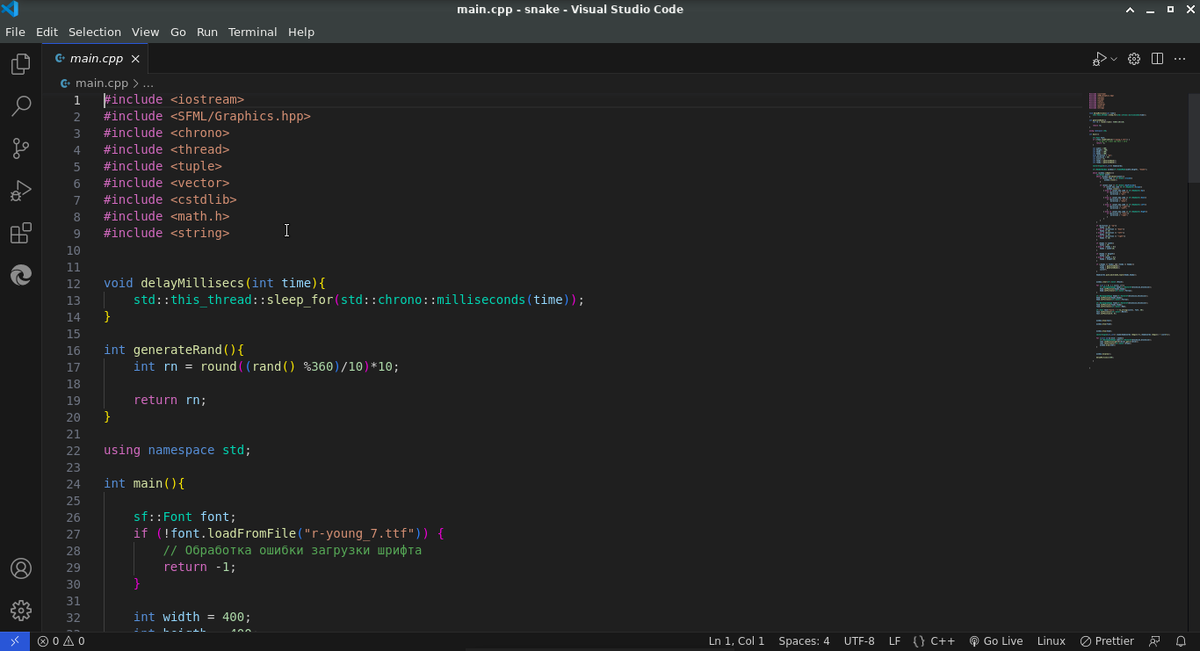The height and width of the screenshot is (651, 1200).
Task: Click the #include <iostream> line
Action: tap(174, 100)
